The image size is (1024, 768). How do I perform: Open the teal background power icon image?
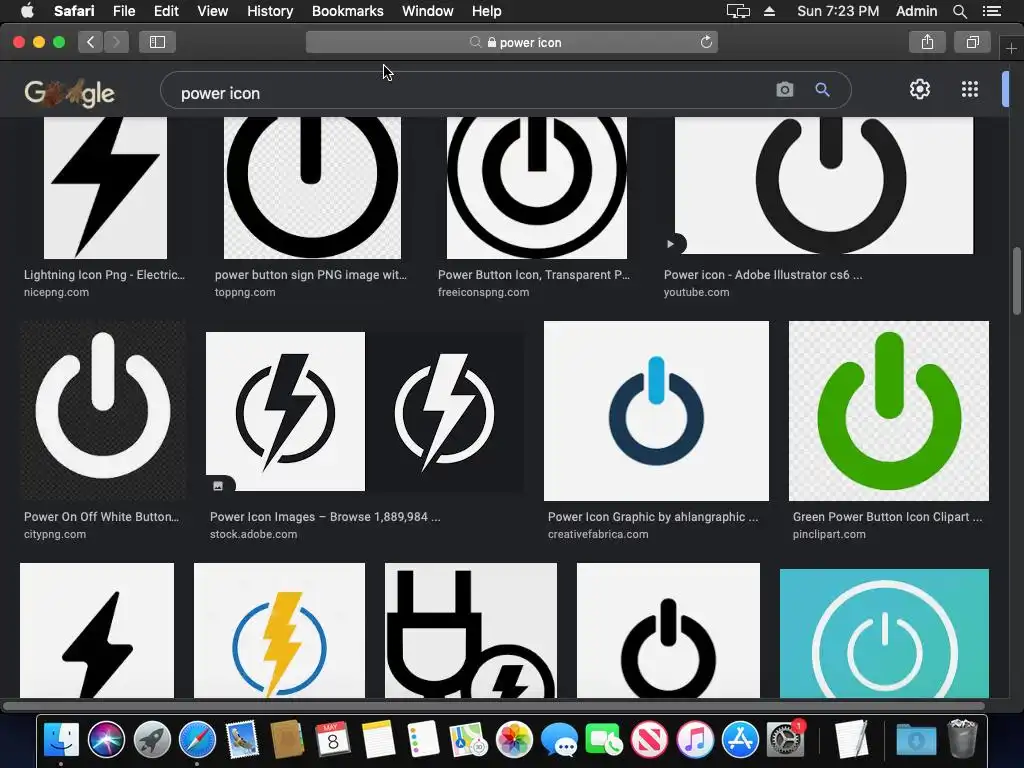pos(884,633)
